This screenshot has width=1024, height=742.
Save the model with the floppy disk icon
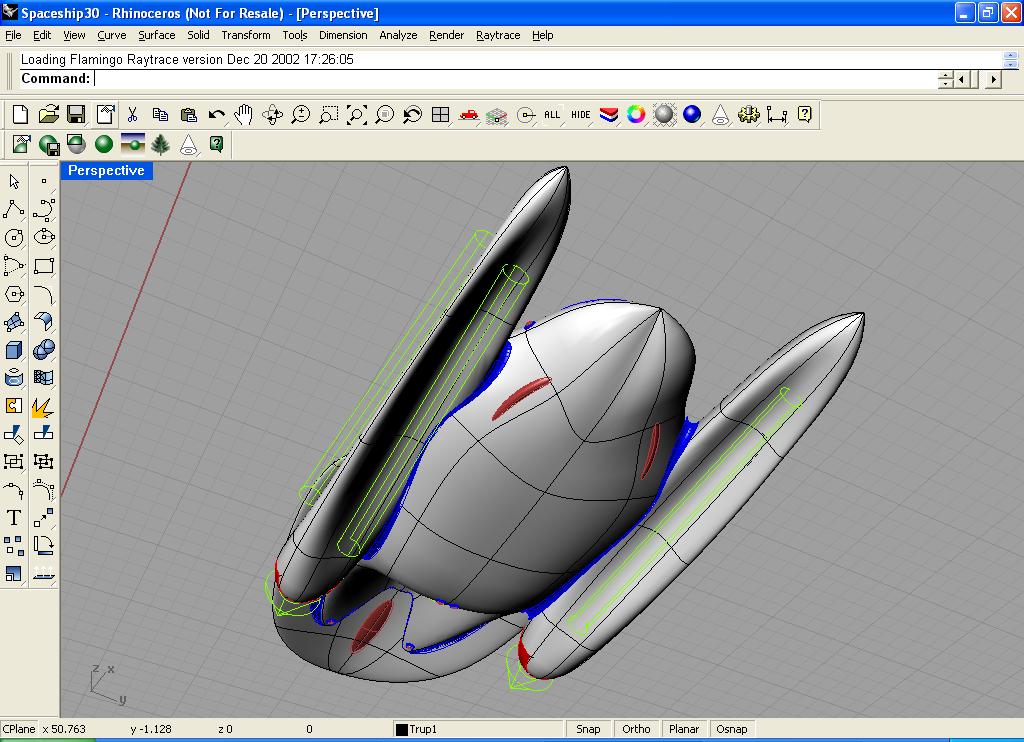point(76,115)
